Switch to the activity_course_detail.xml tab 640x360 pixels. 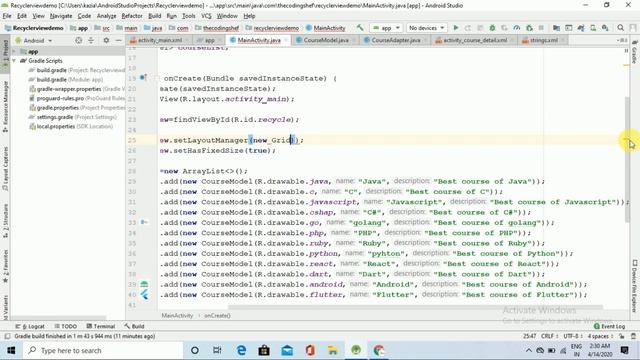[475, 40]
